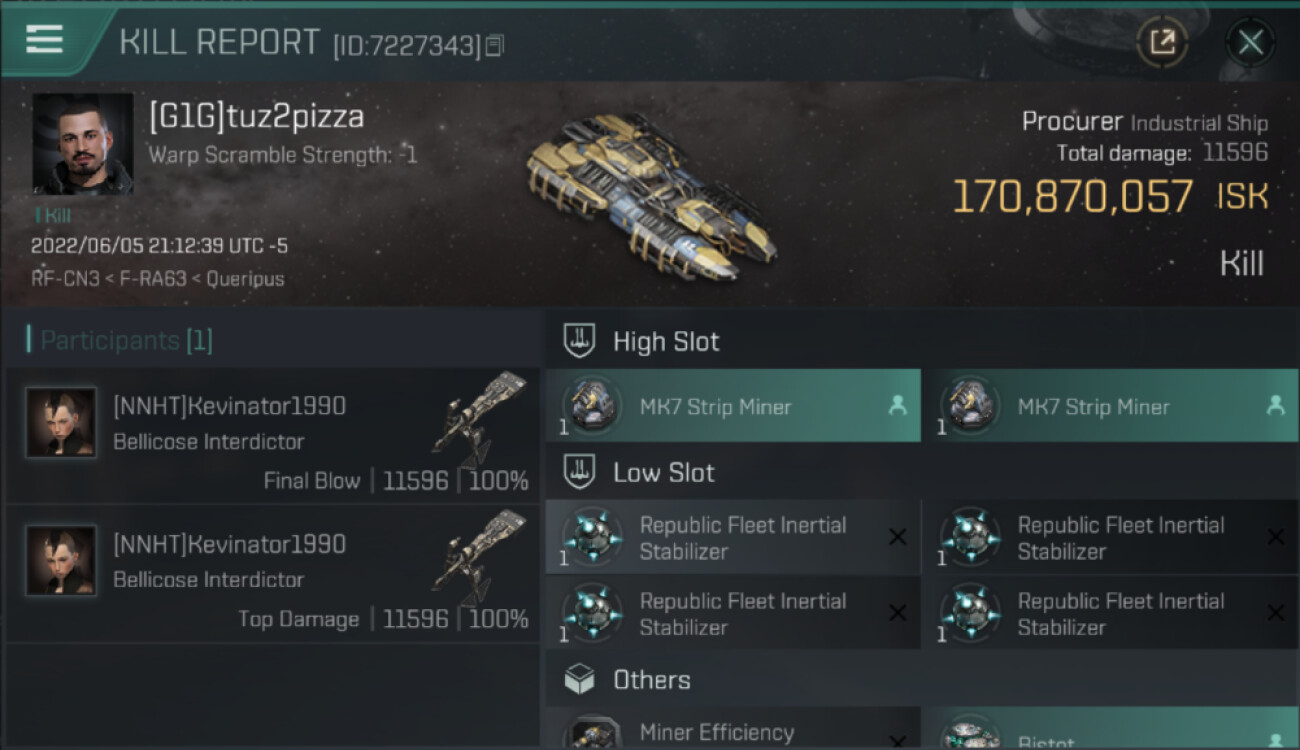The image size is (1300, 750).
Task: Click the victim pilot portrait
Action: click(x=82, y=144)
